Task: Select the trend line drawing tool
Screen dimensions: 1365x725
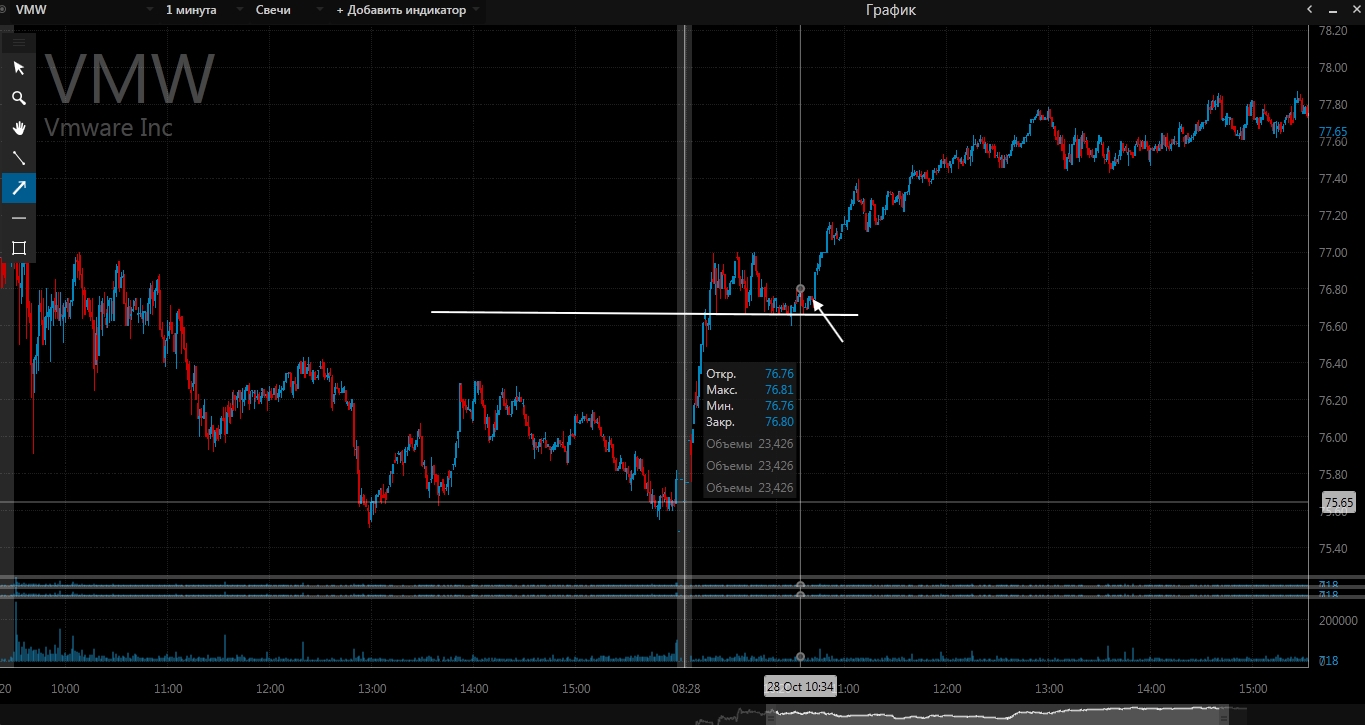Action: [x=18, y=158]
